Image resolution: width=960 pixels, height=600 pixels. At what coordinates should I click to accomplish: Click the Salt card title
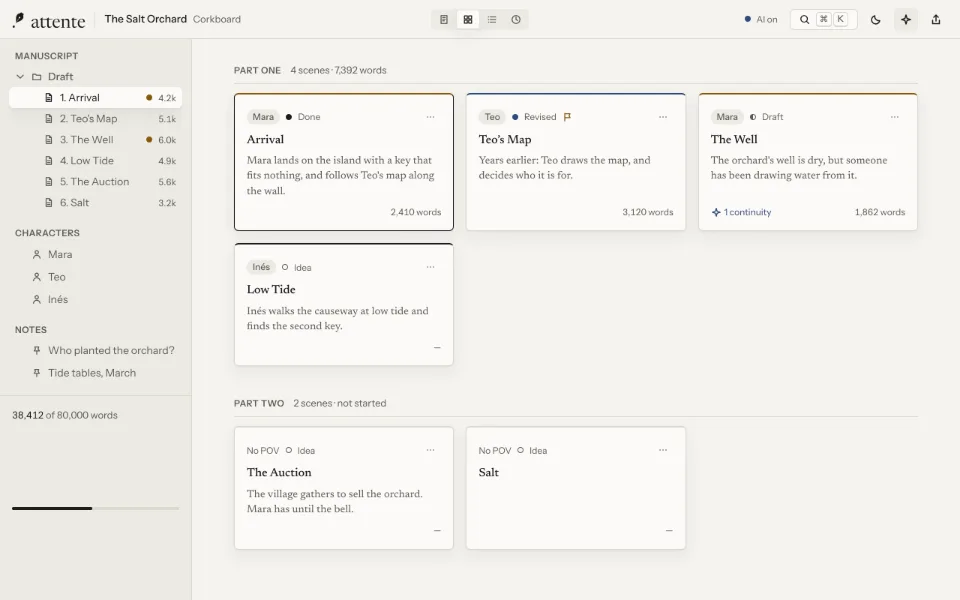tap(489, 473)
